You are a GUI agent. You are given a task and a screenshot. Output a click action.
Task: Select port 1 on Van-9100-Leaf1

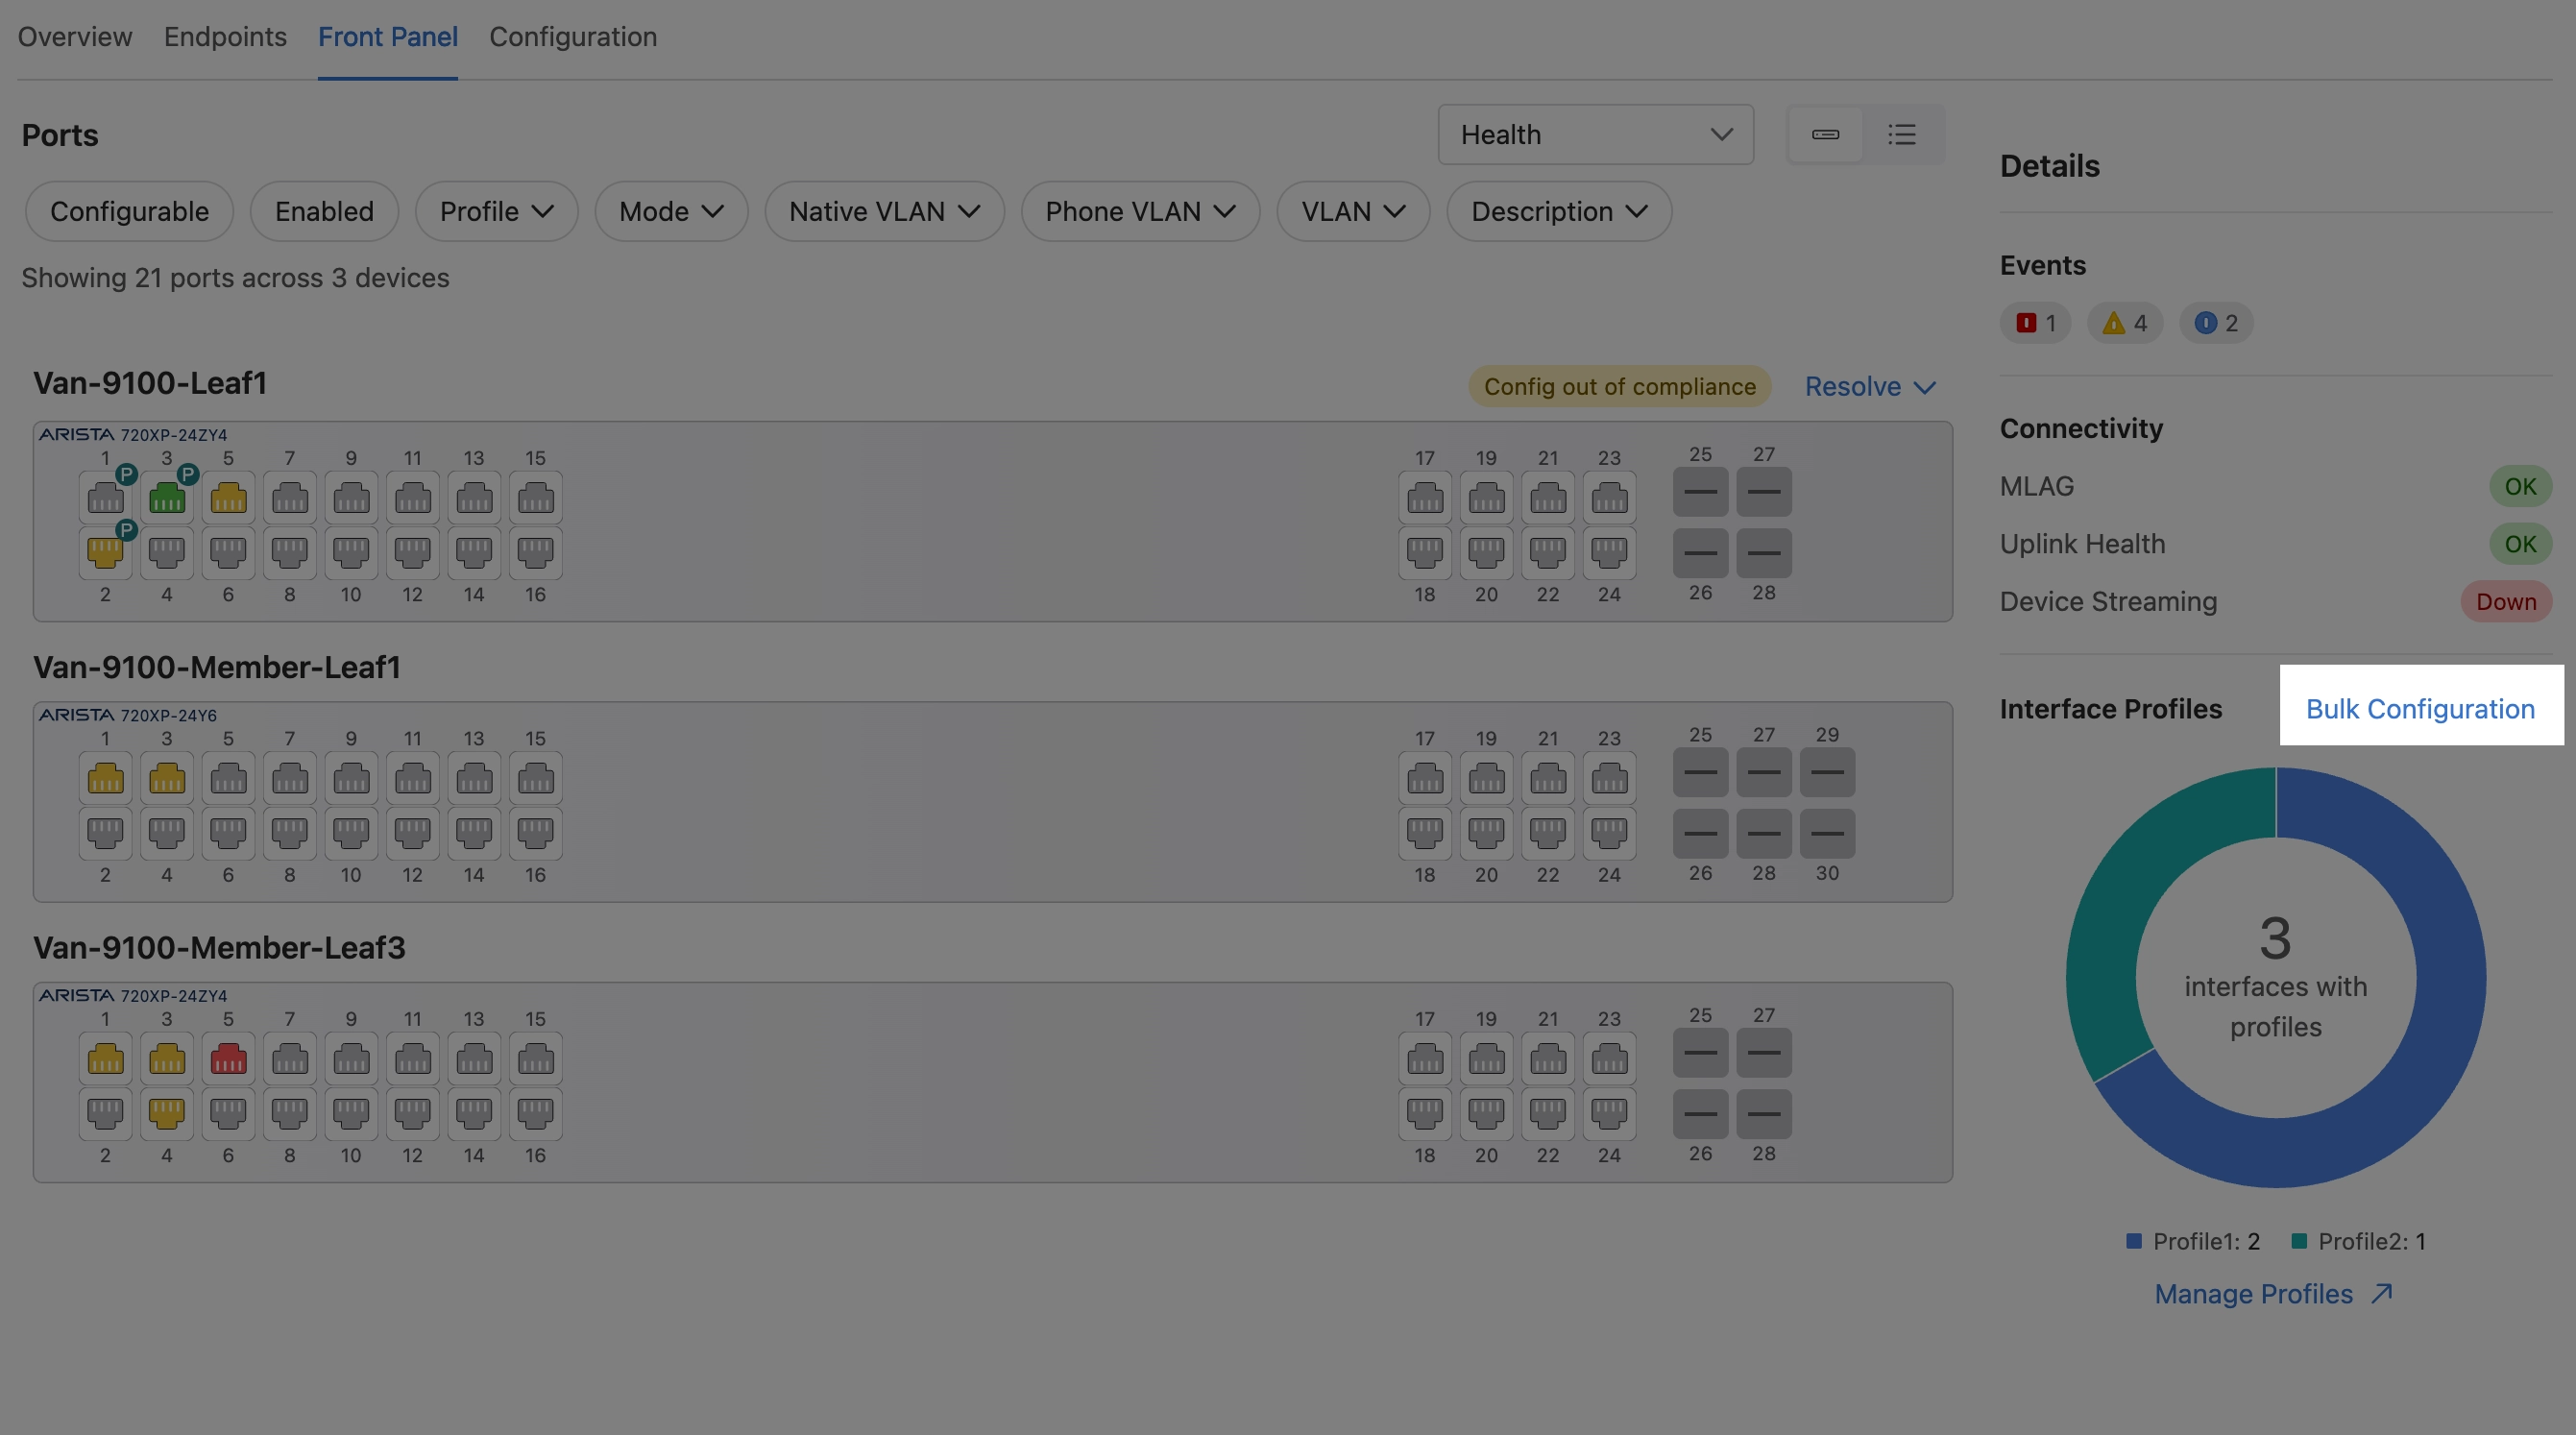pyautogui.click(x=105, y=497)
